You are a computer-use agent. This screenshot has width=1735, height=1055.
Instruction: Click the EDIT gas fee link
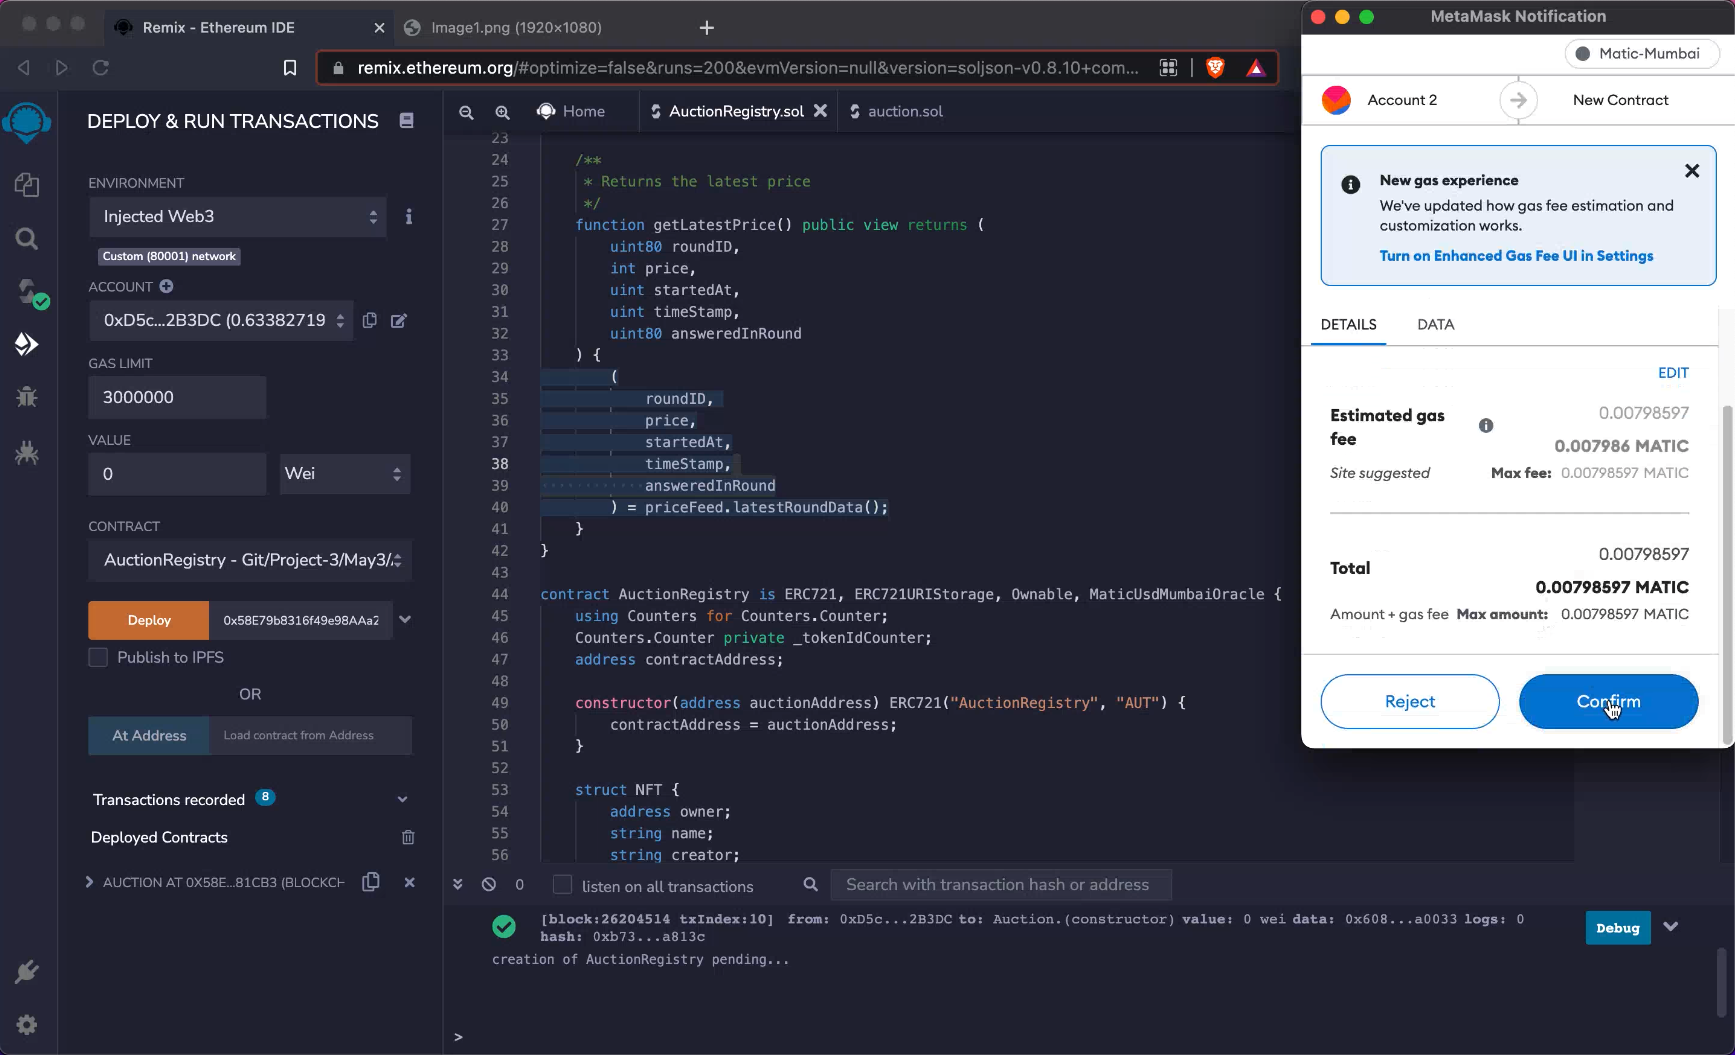[1673, 373]
